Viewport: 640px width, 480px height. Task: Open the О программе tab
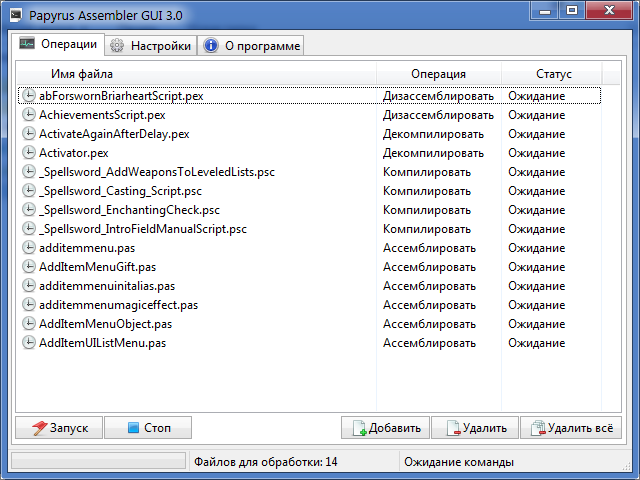coord(250,46)
